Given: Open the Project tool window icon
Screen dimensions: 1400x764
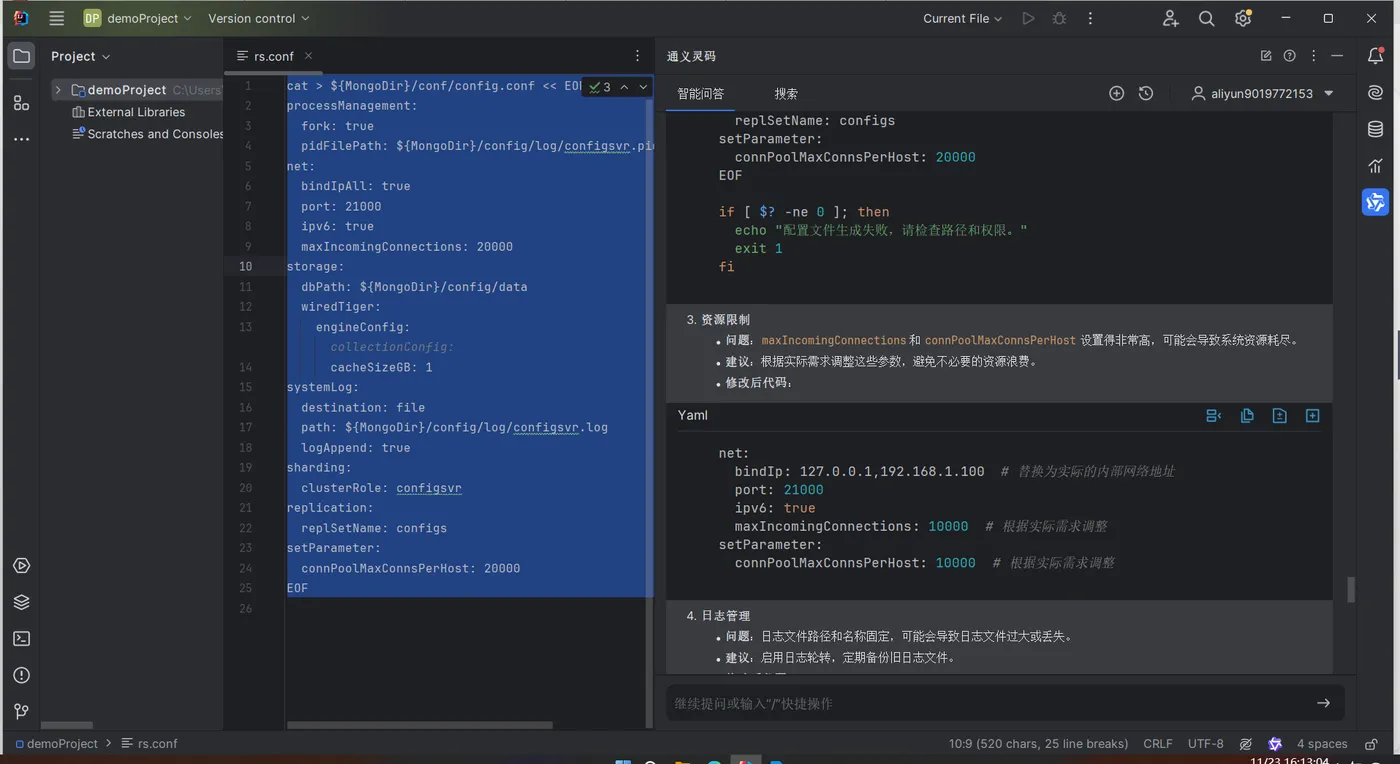Looking at the screenshot, I should click(x=21, y=56).
